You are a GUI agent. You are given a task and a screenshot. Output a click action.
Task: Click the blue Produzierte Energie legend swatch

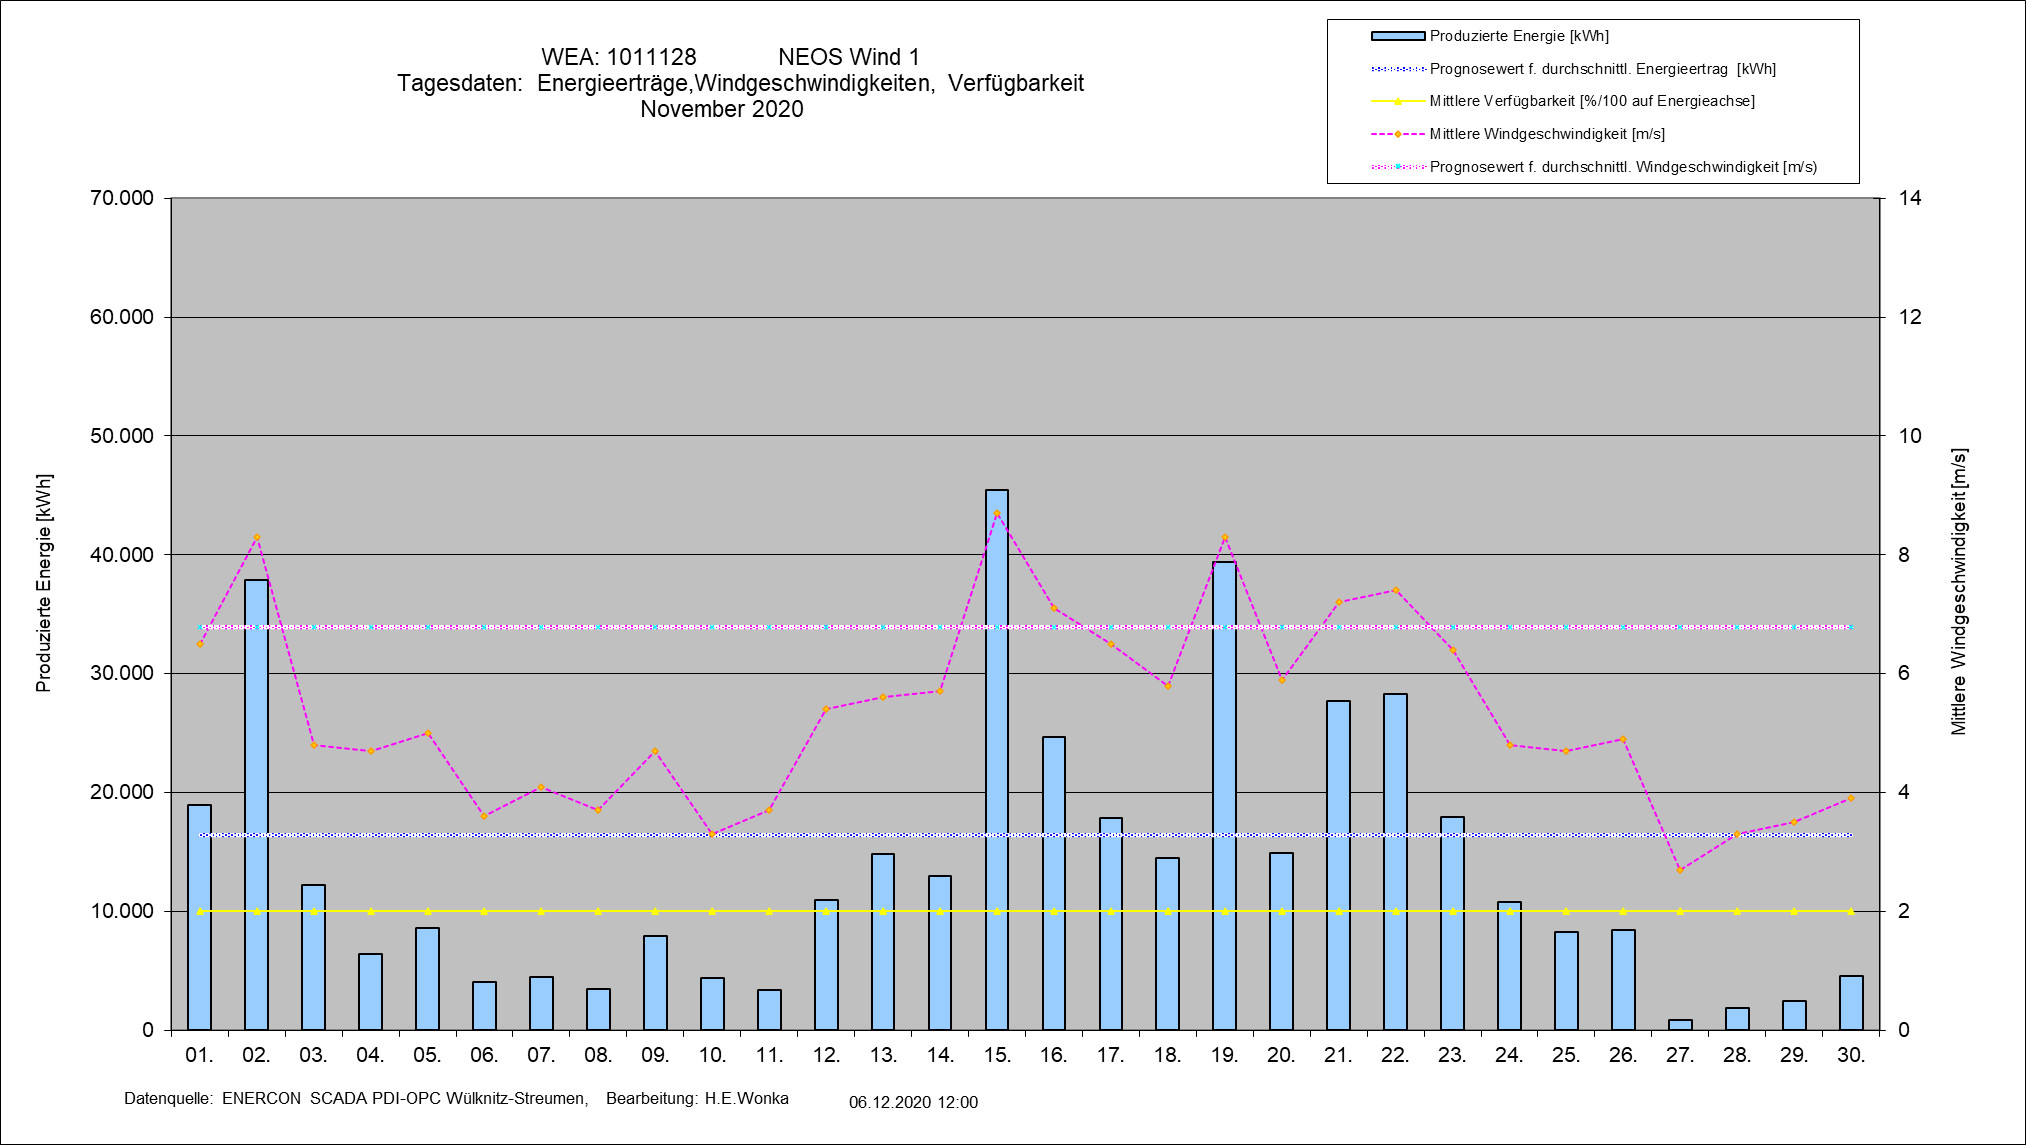(x=1397, y=36)
